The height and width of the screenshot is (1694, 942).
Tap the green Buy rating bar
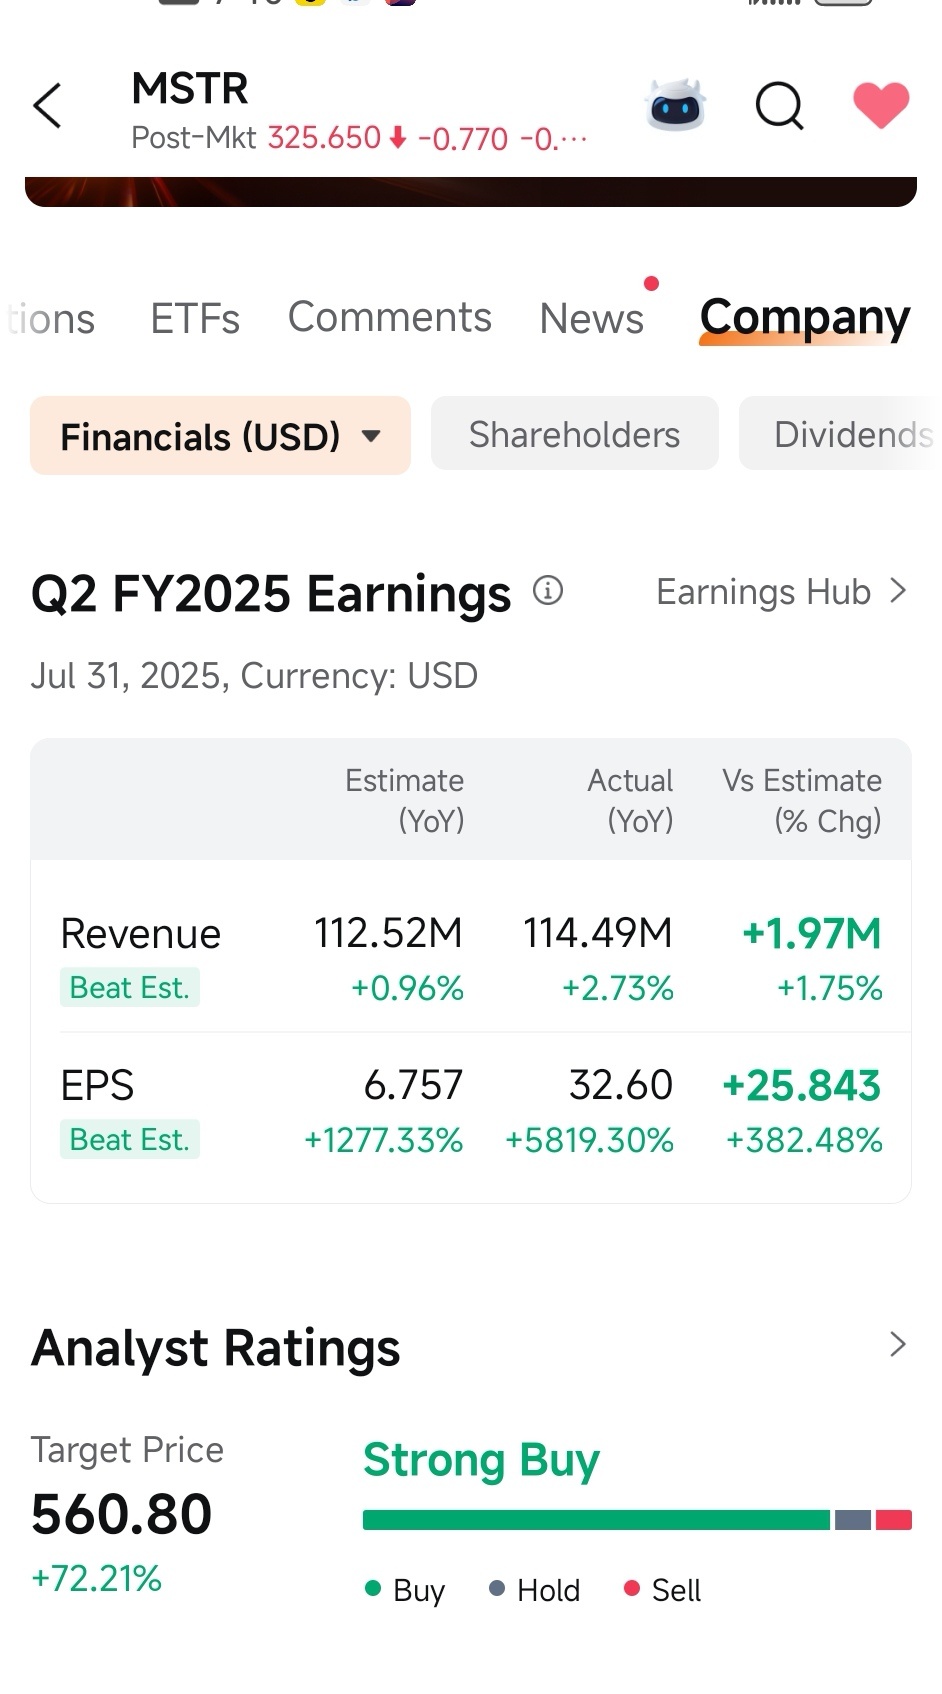[596, 1520]
